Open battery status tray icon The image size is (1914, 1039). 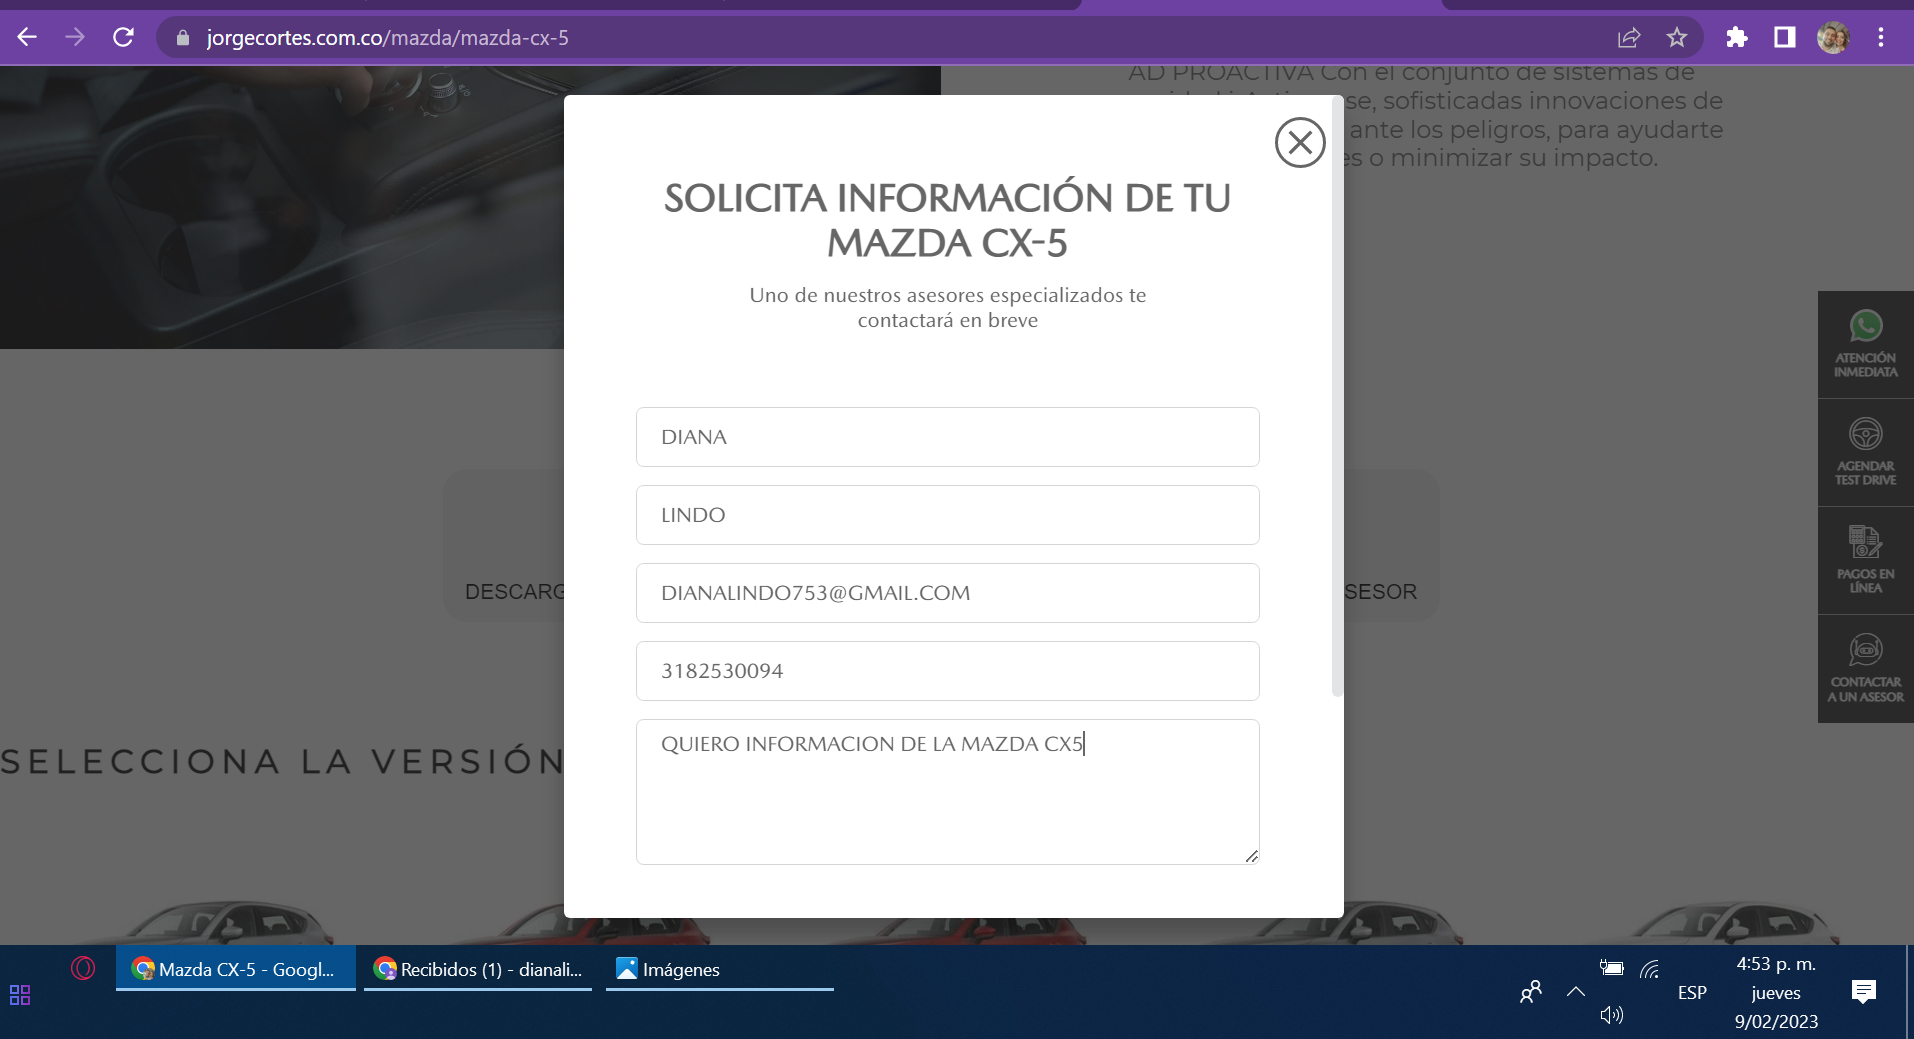1611,967
